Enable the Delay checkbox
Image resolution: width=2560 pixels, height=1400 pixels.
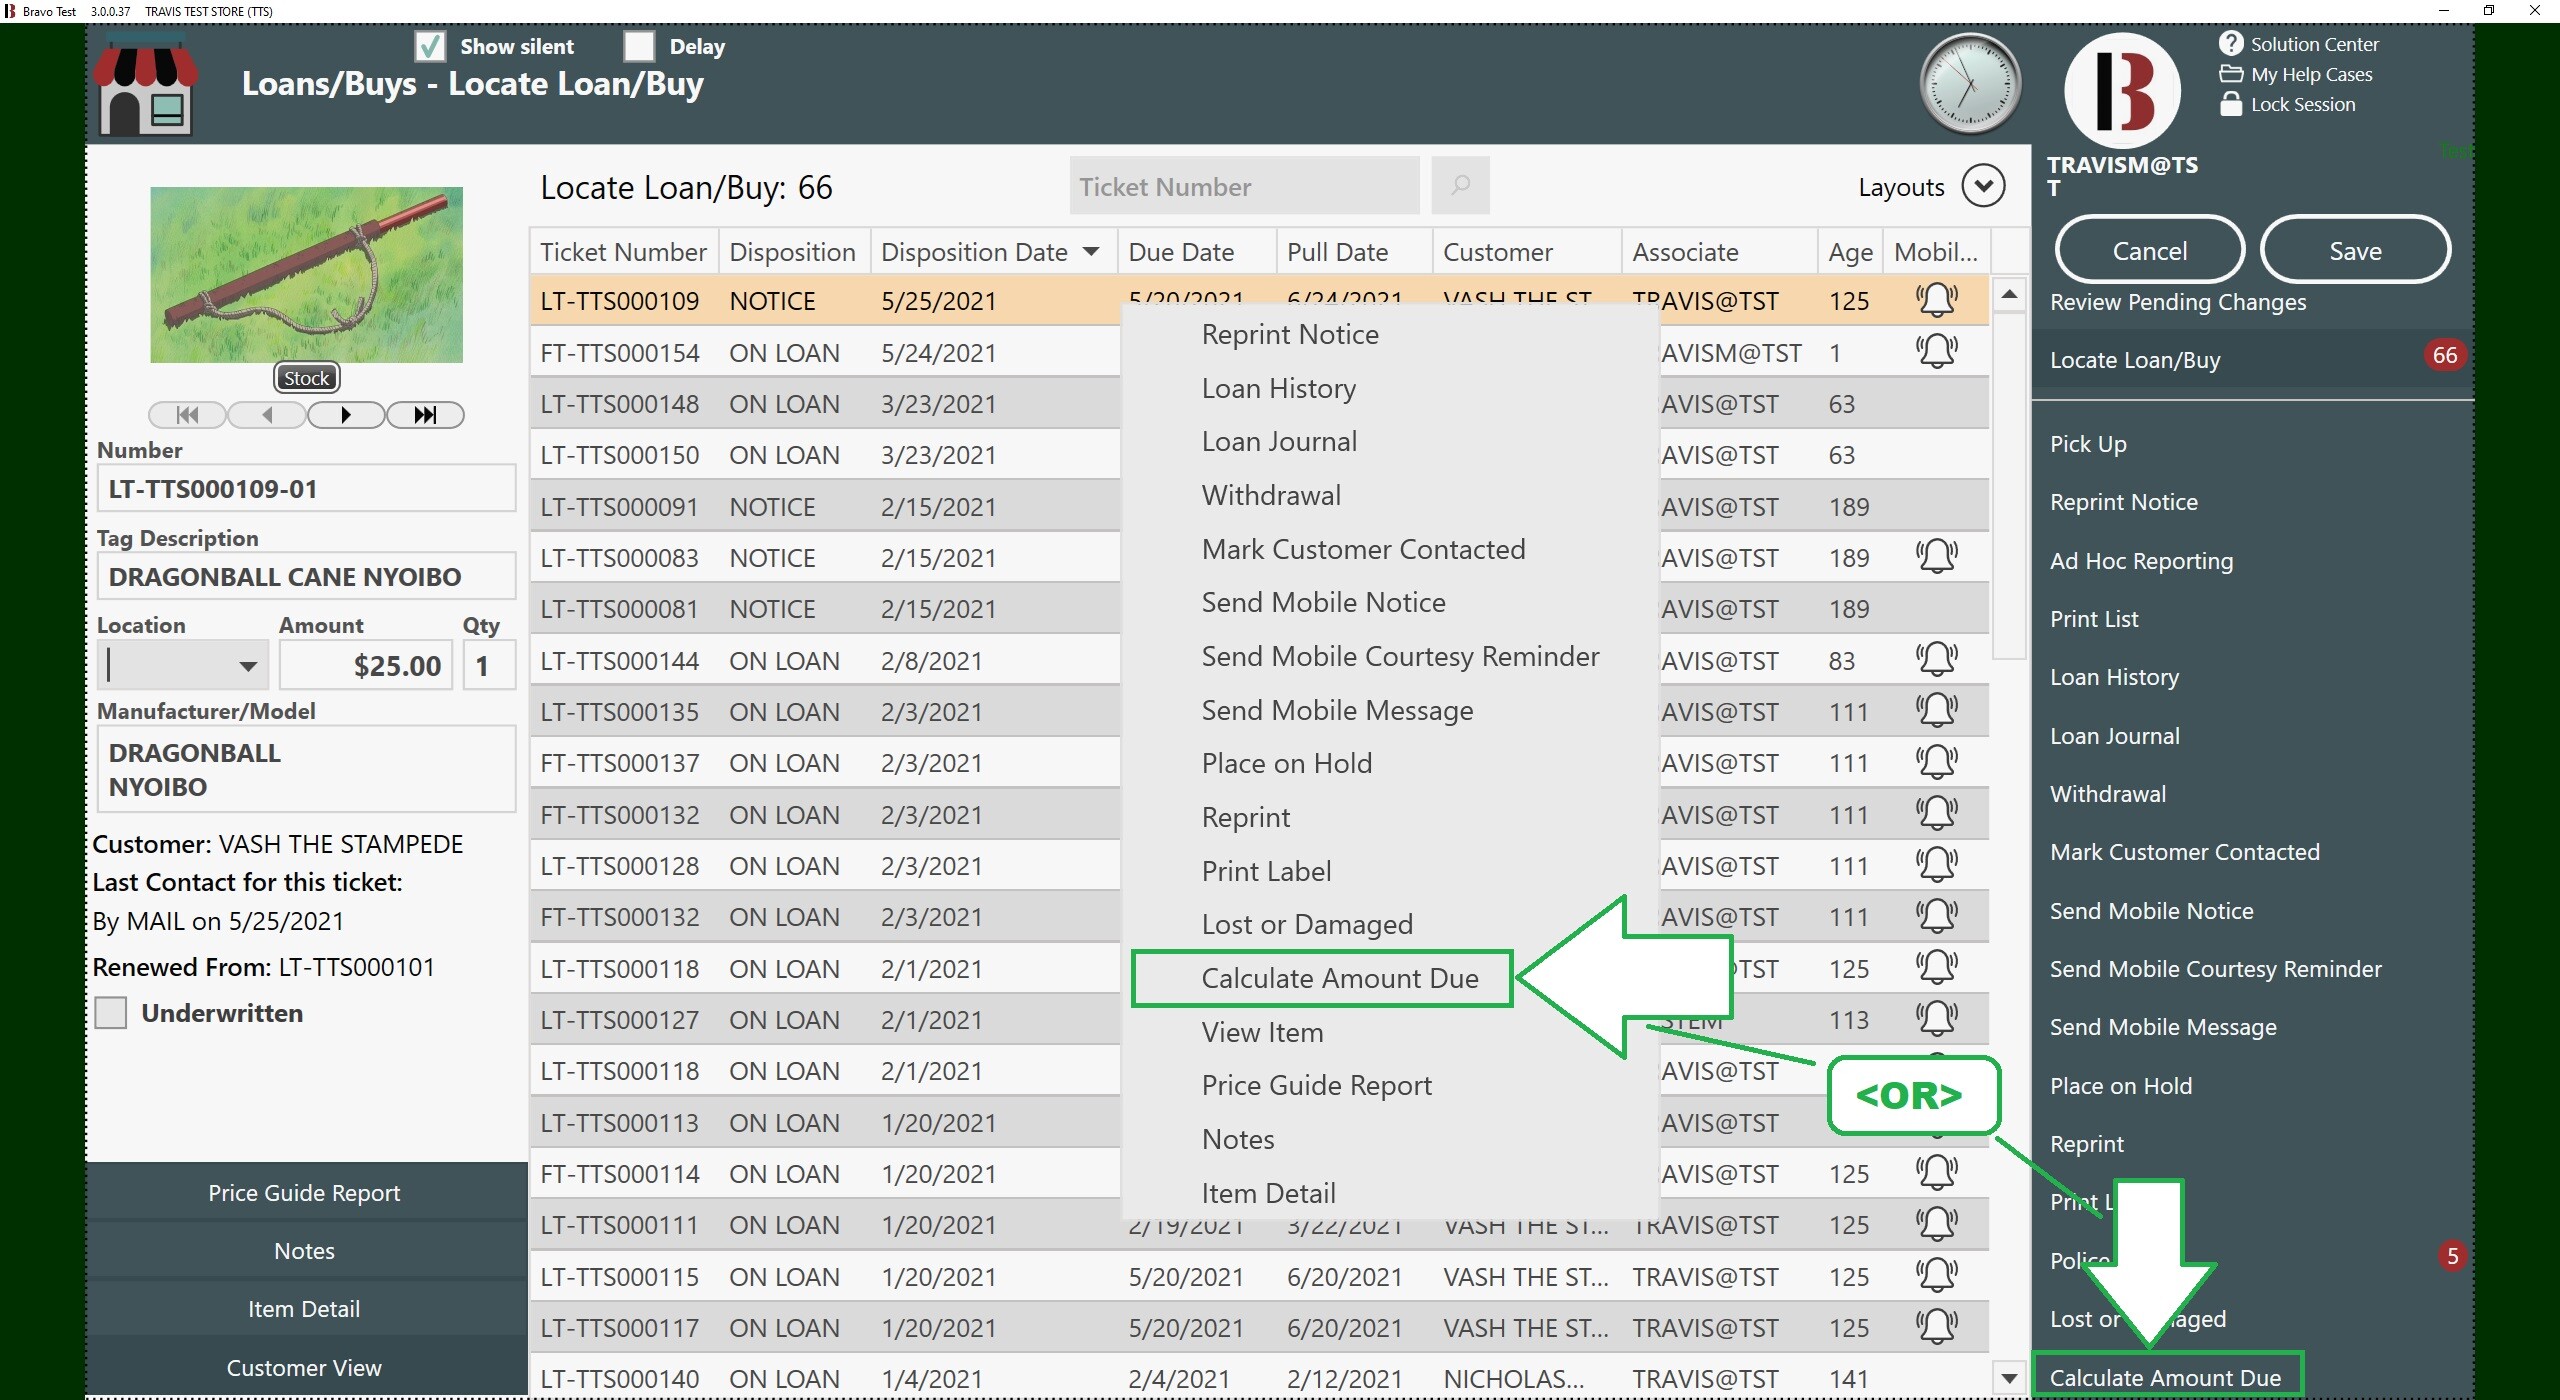click(639, 46)
